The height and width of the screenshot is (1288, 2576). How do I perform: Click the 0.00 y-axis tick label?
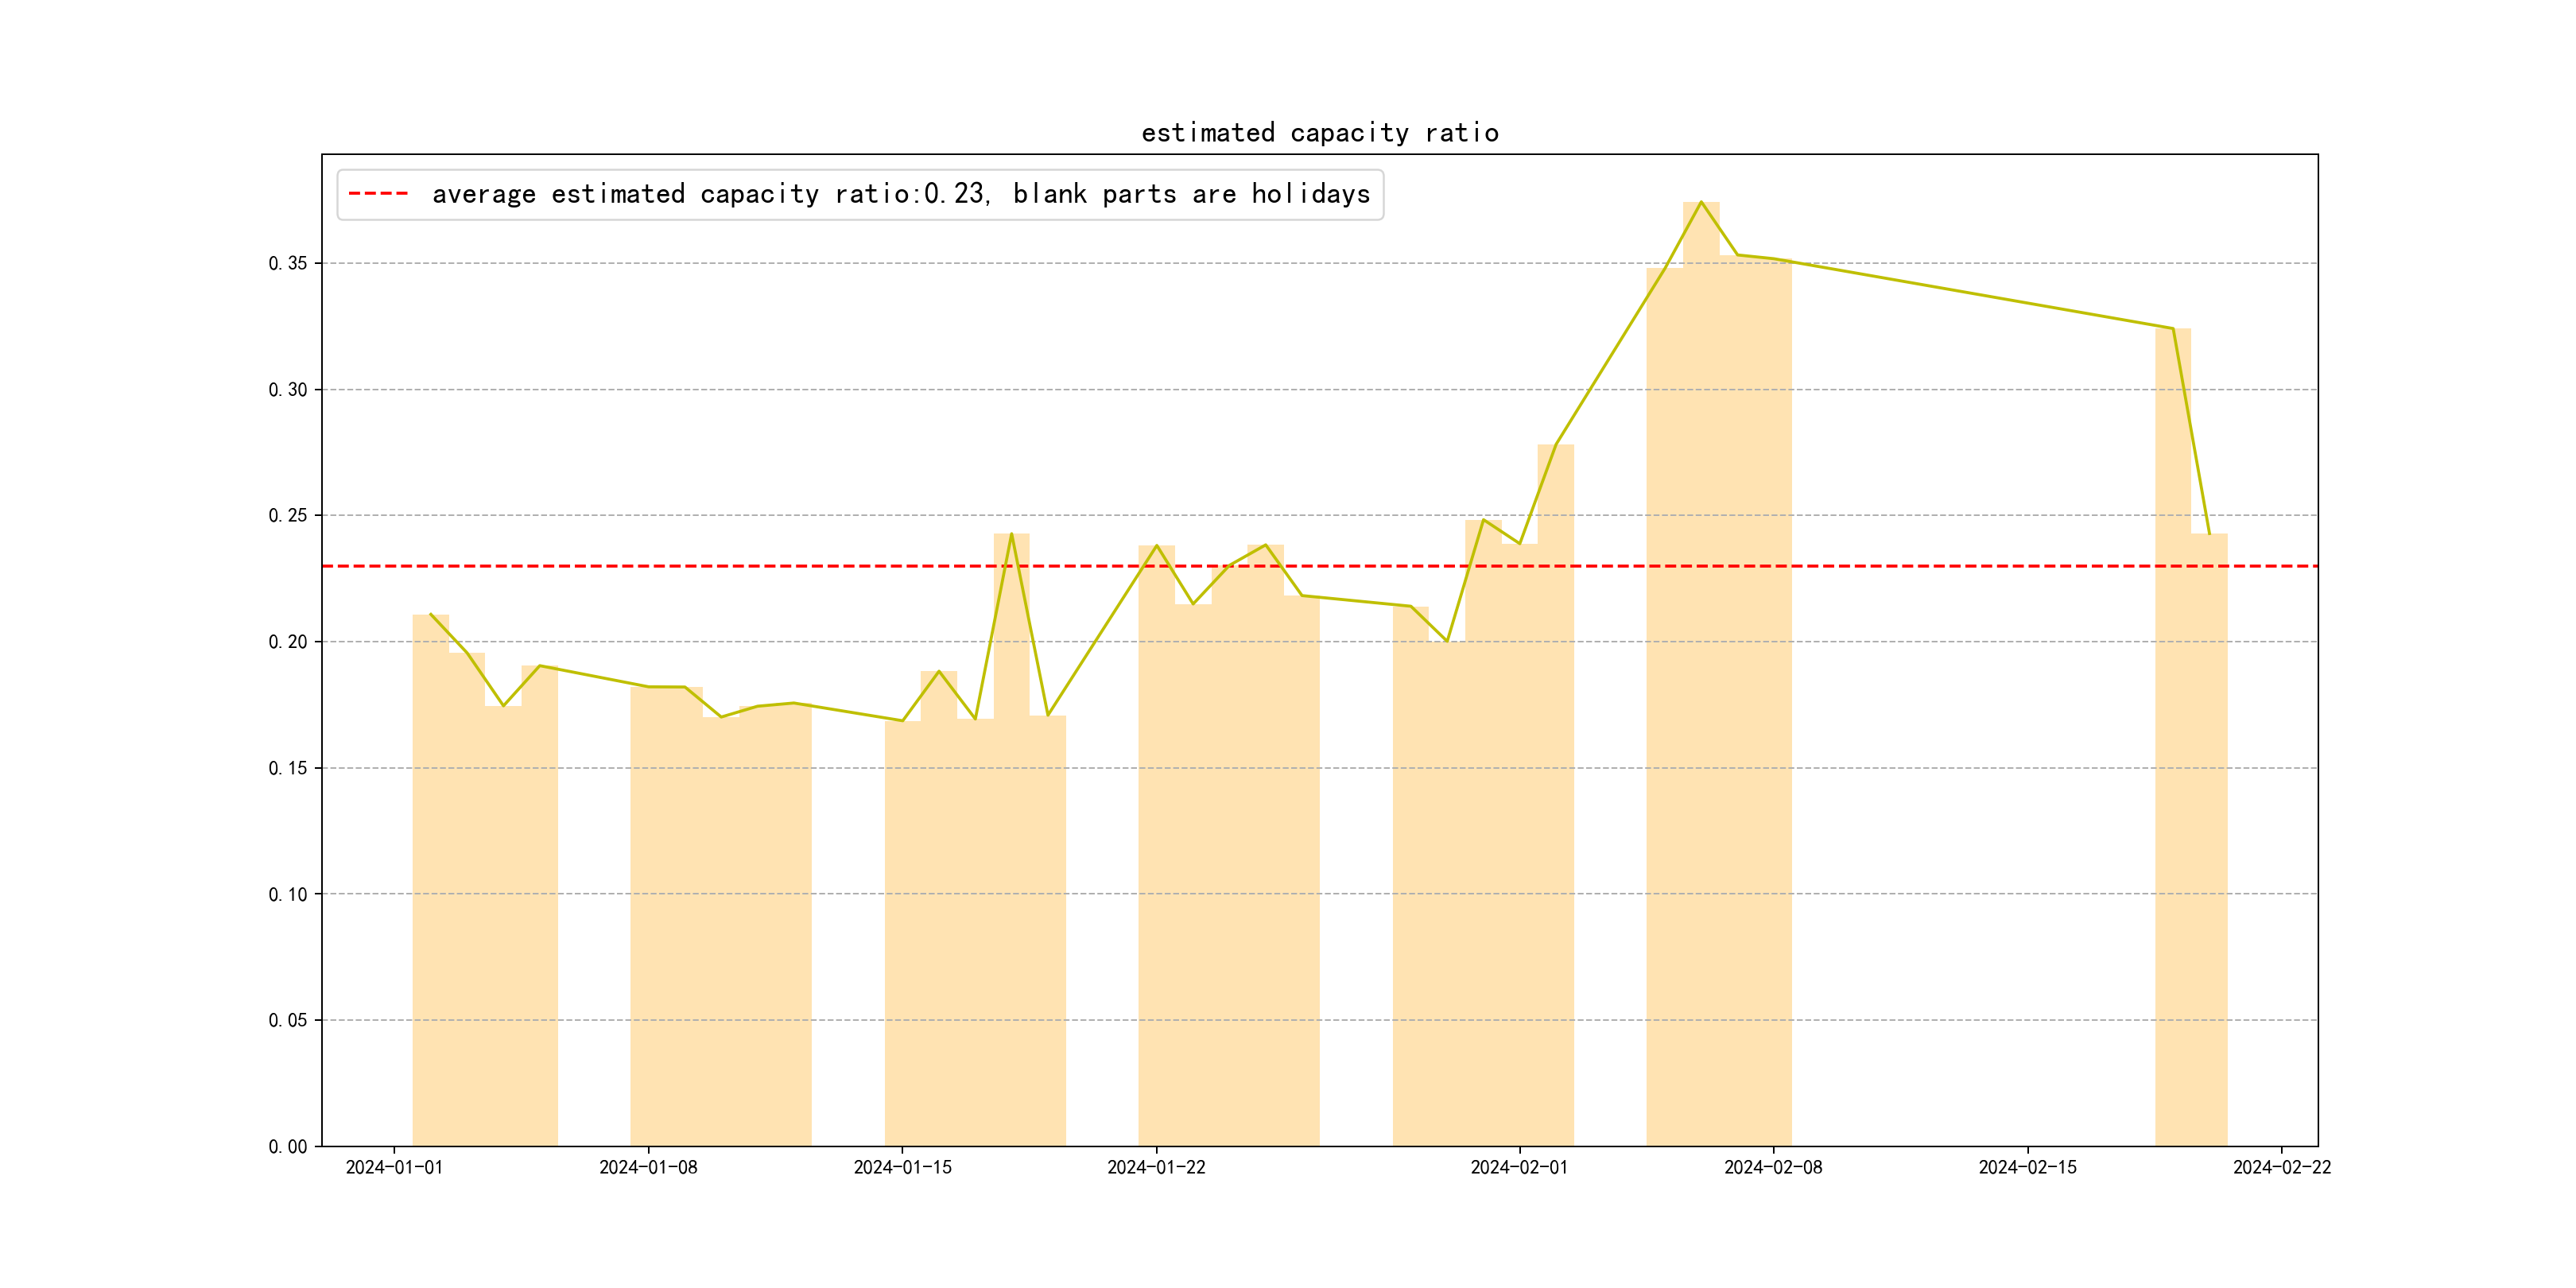point(288,1147)
